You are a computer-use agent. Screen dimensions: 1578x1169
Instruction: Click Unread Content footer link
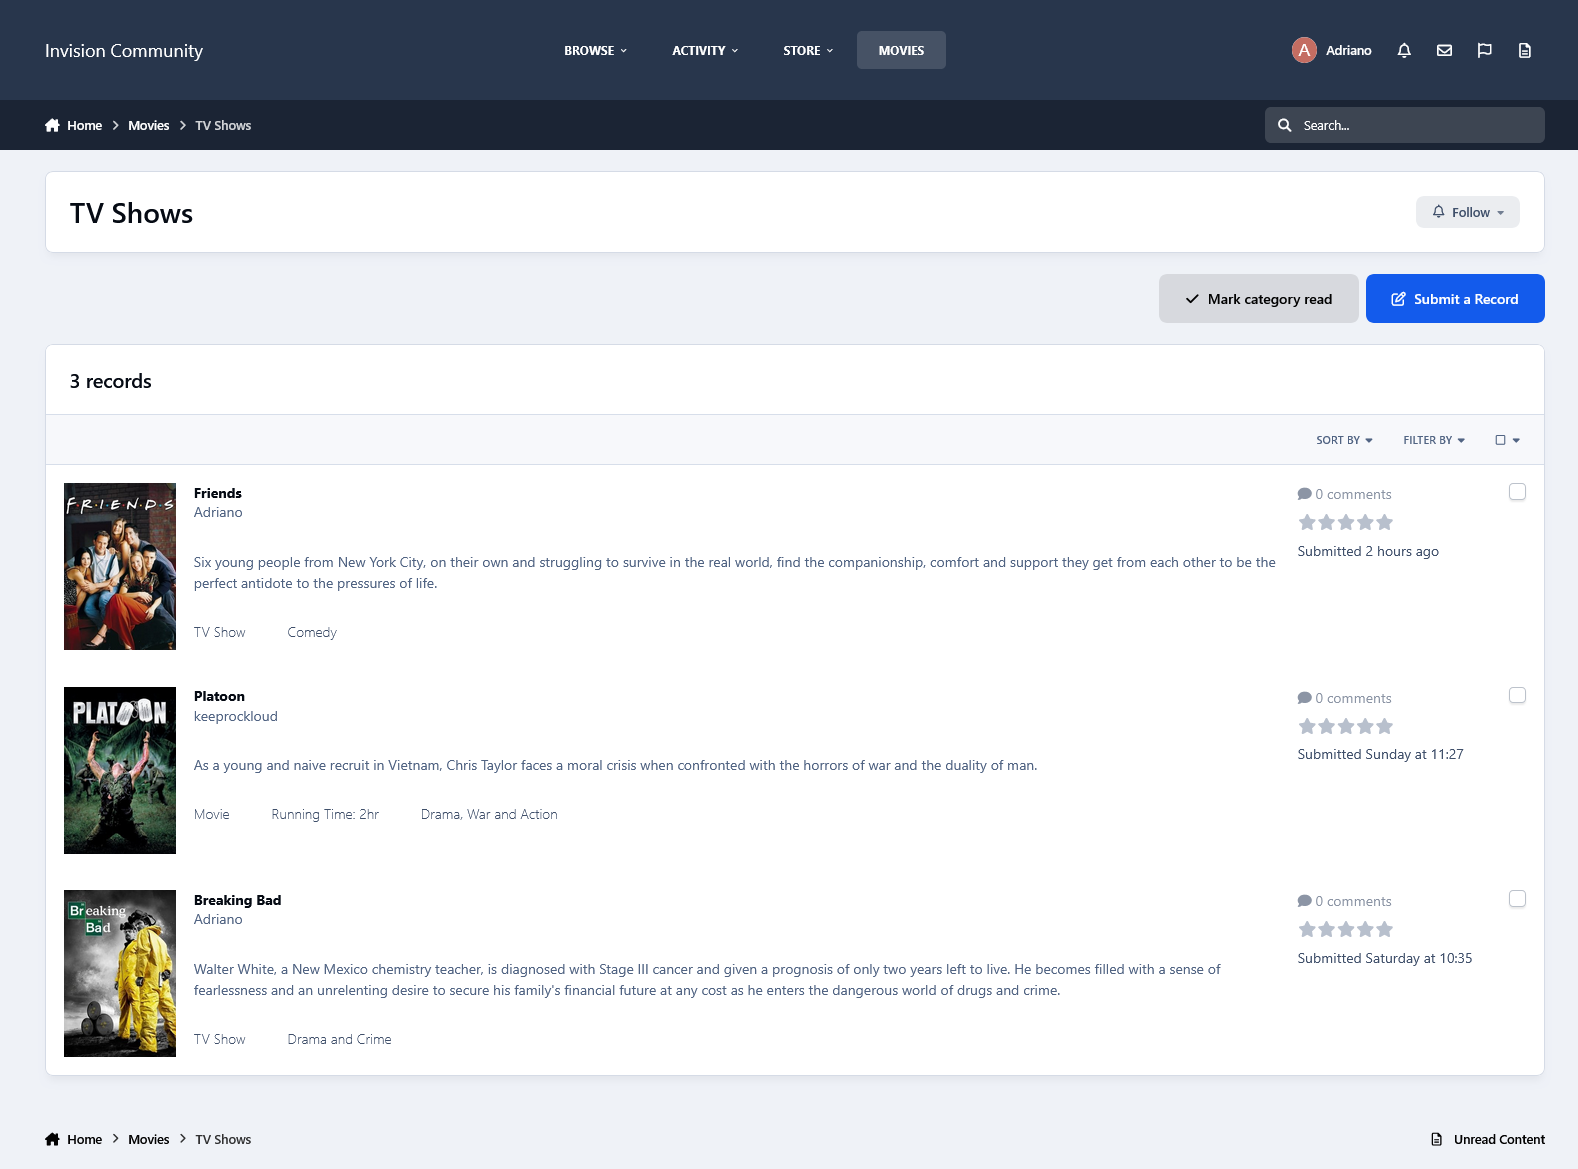tap(1499, 1139)
